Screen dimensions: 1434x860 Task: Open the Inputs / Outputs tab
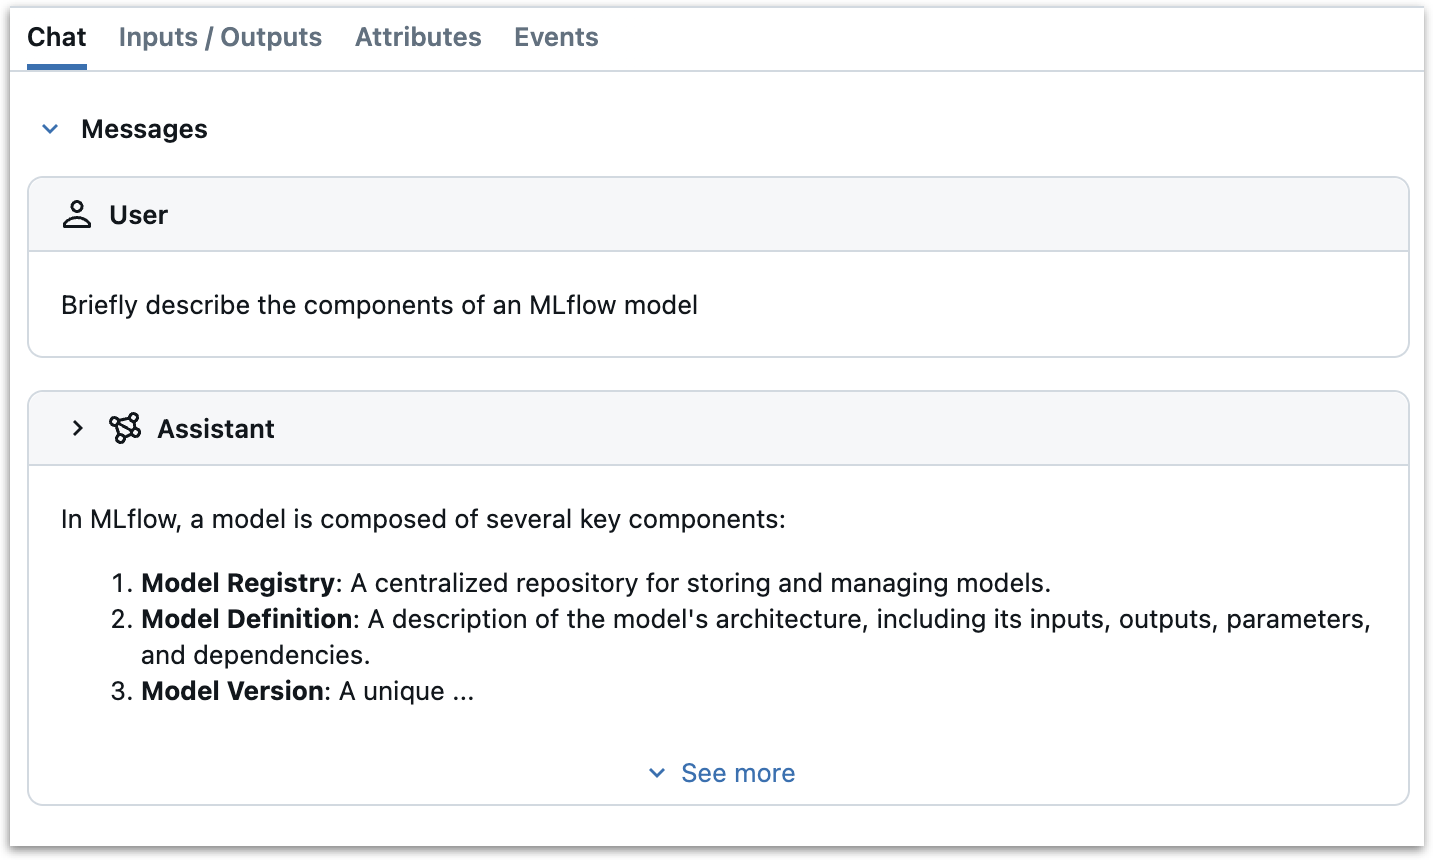(x=220, y=37)
